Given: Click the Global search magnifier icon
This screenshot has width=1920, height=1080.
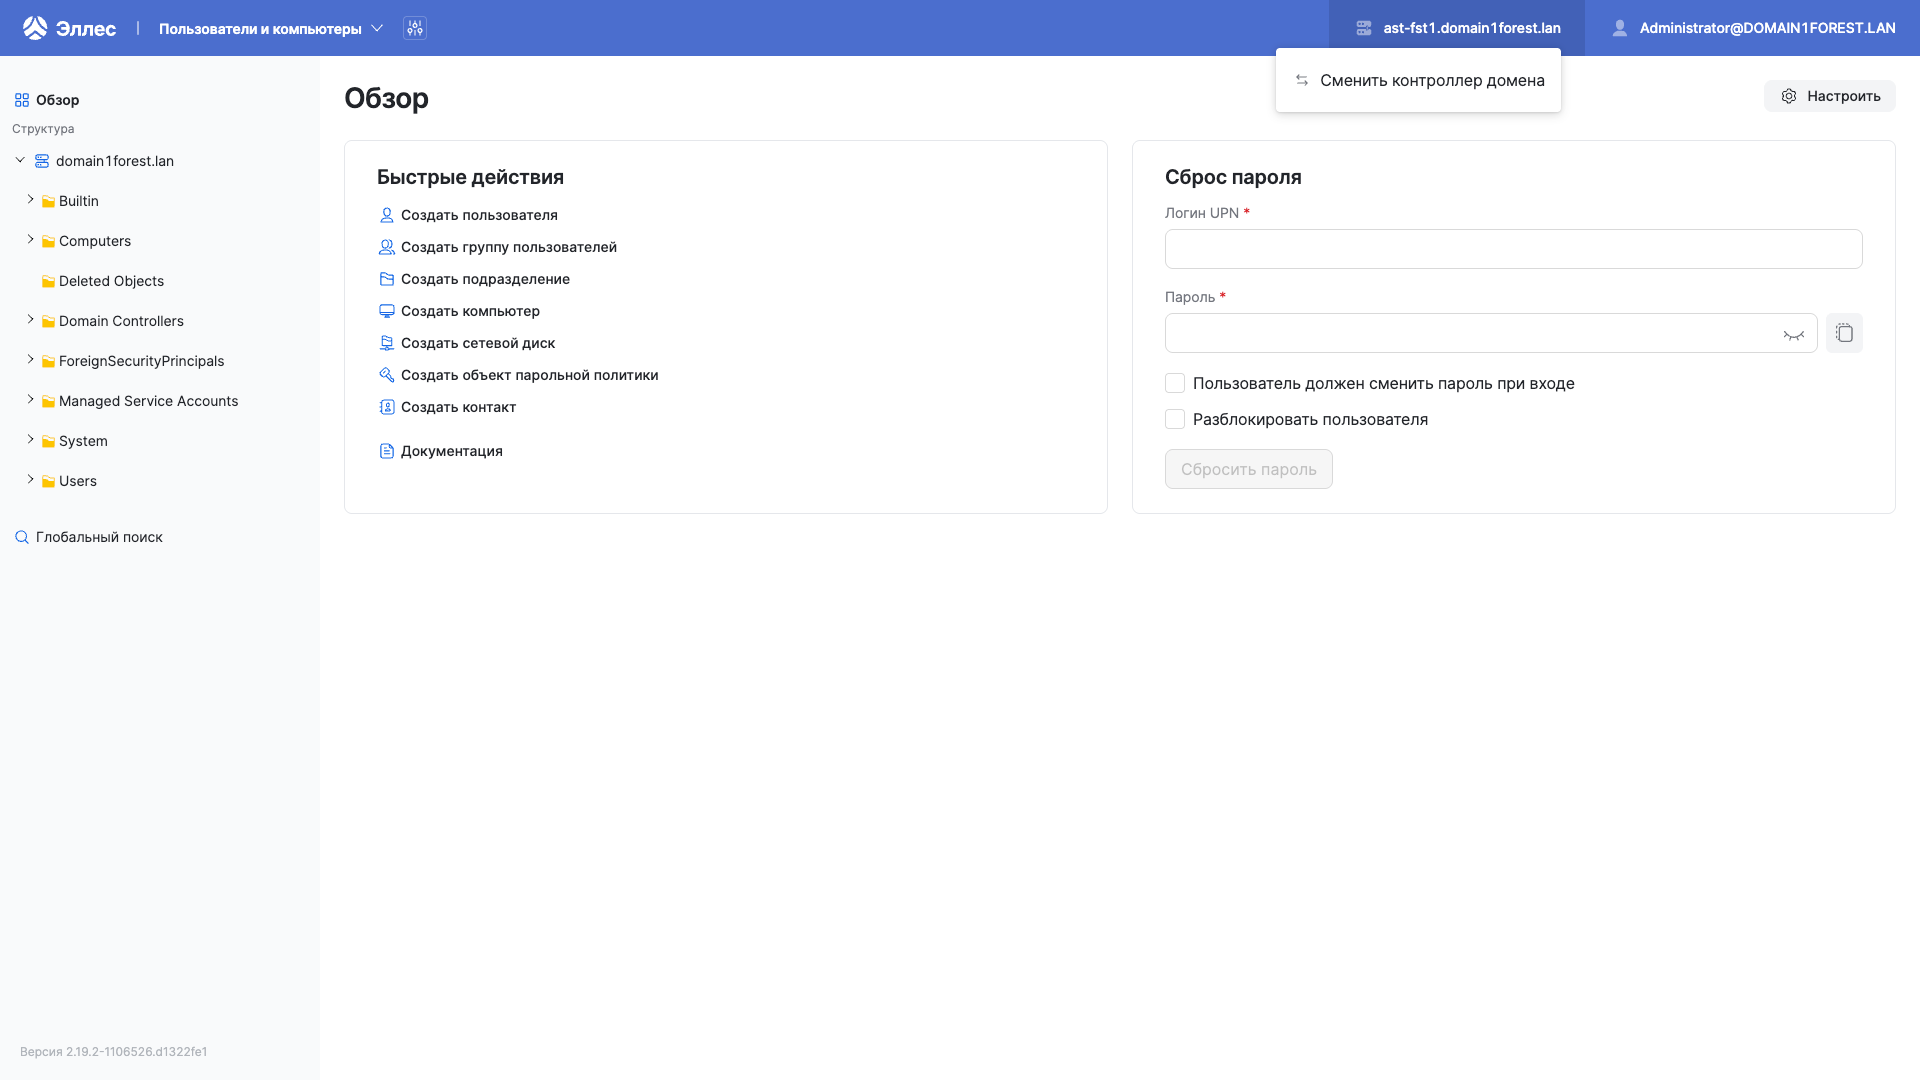Looking at the screenshot, I should point(22,537).
